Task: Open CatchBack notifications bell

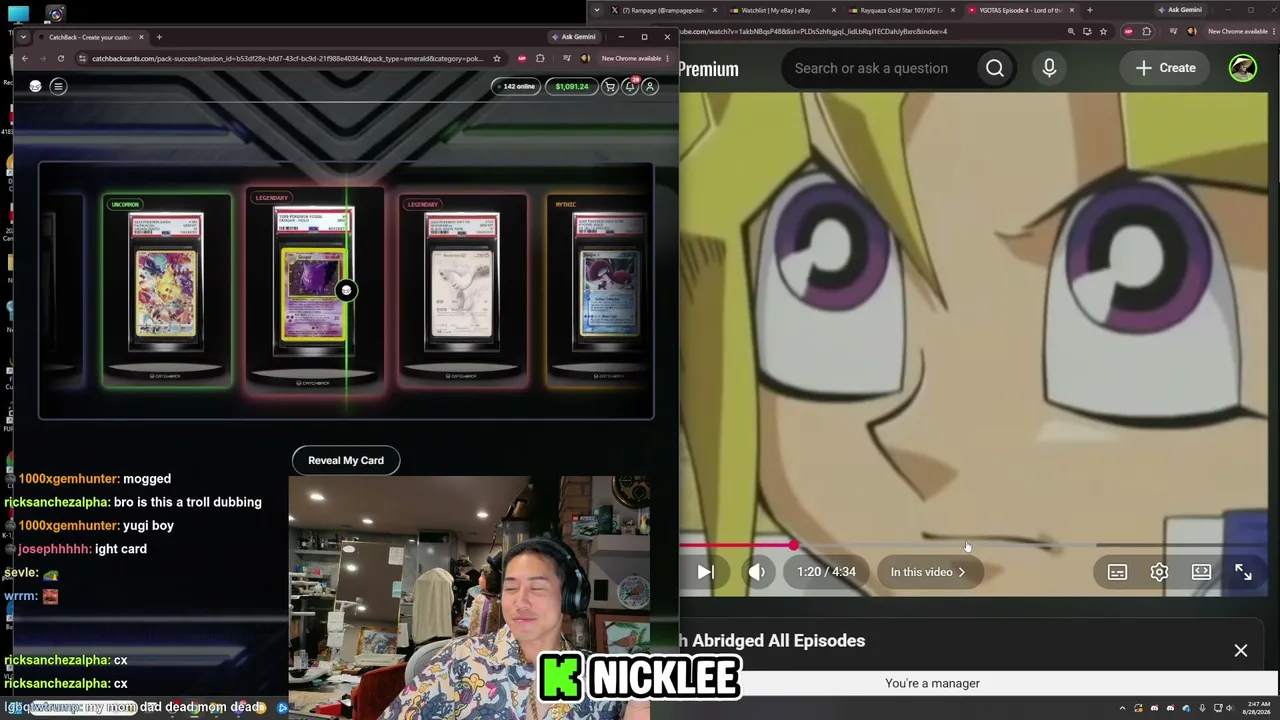Action: tap(630, 87)
